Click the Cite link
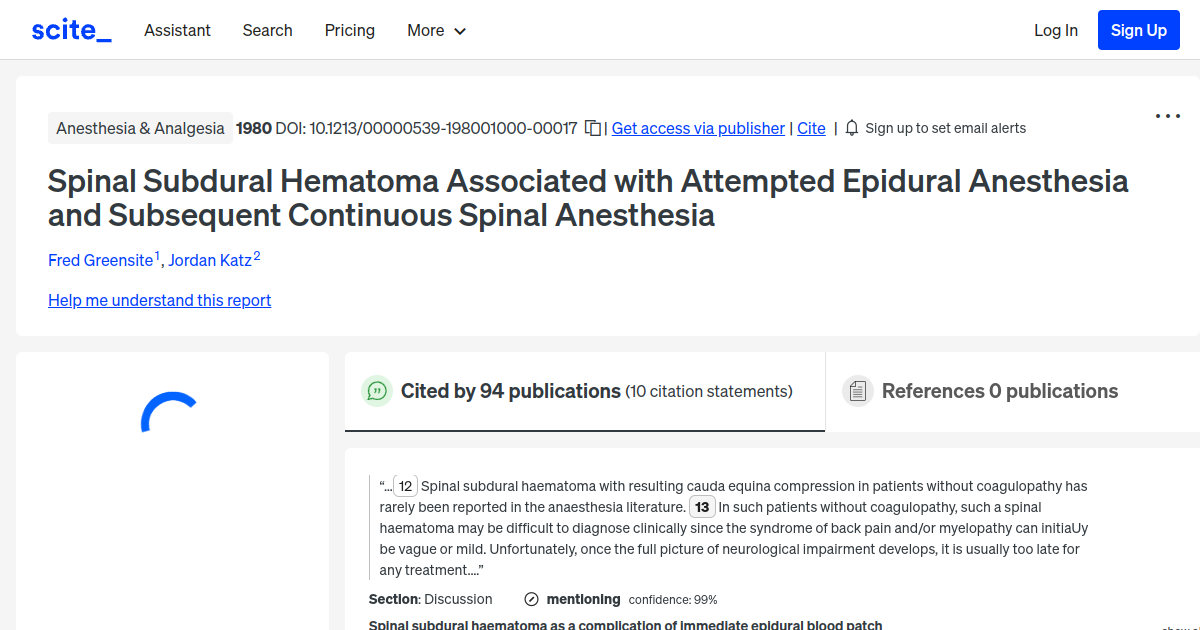The image size is (1200, 630). click(x=811, y=128)
